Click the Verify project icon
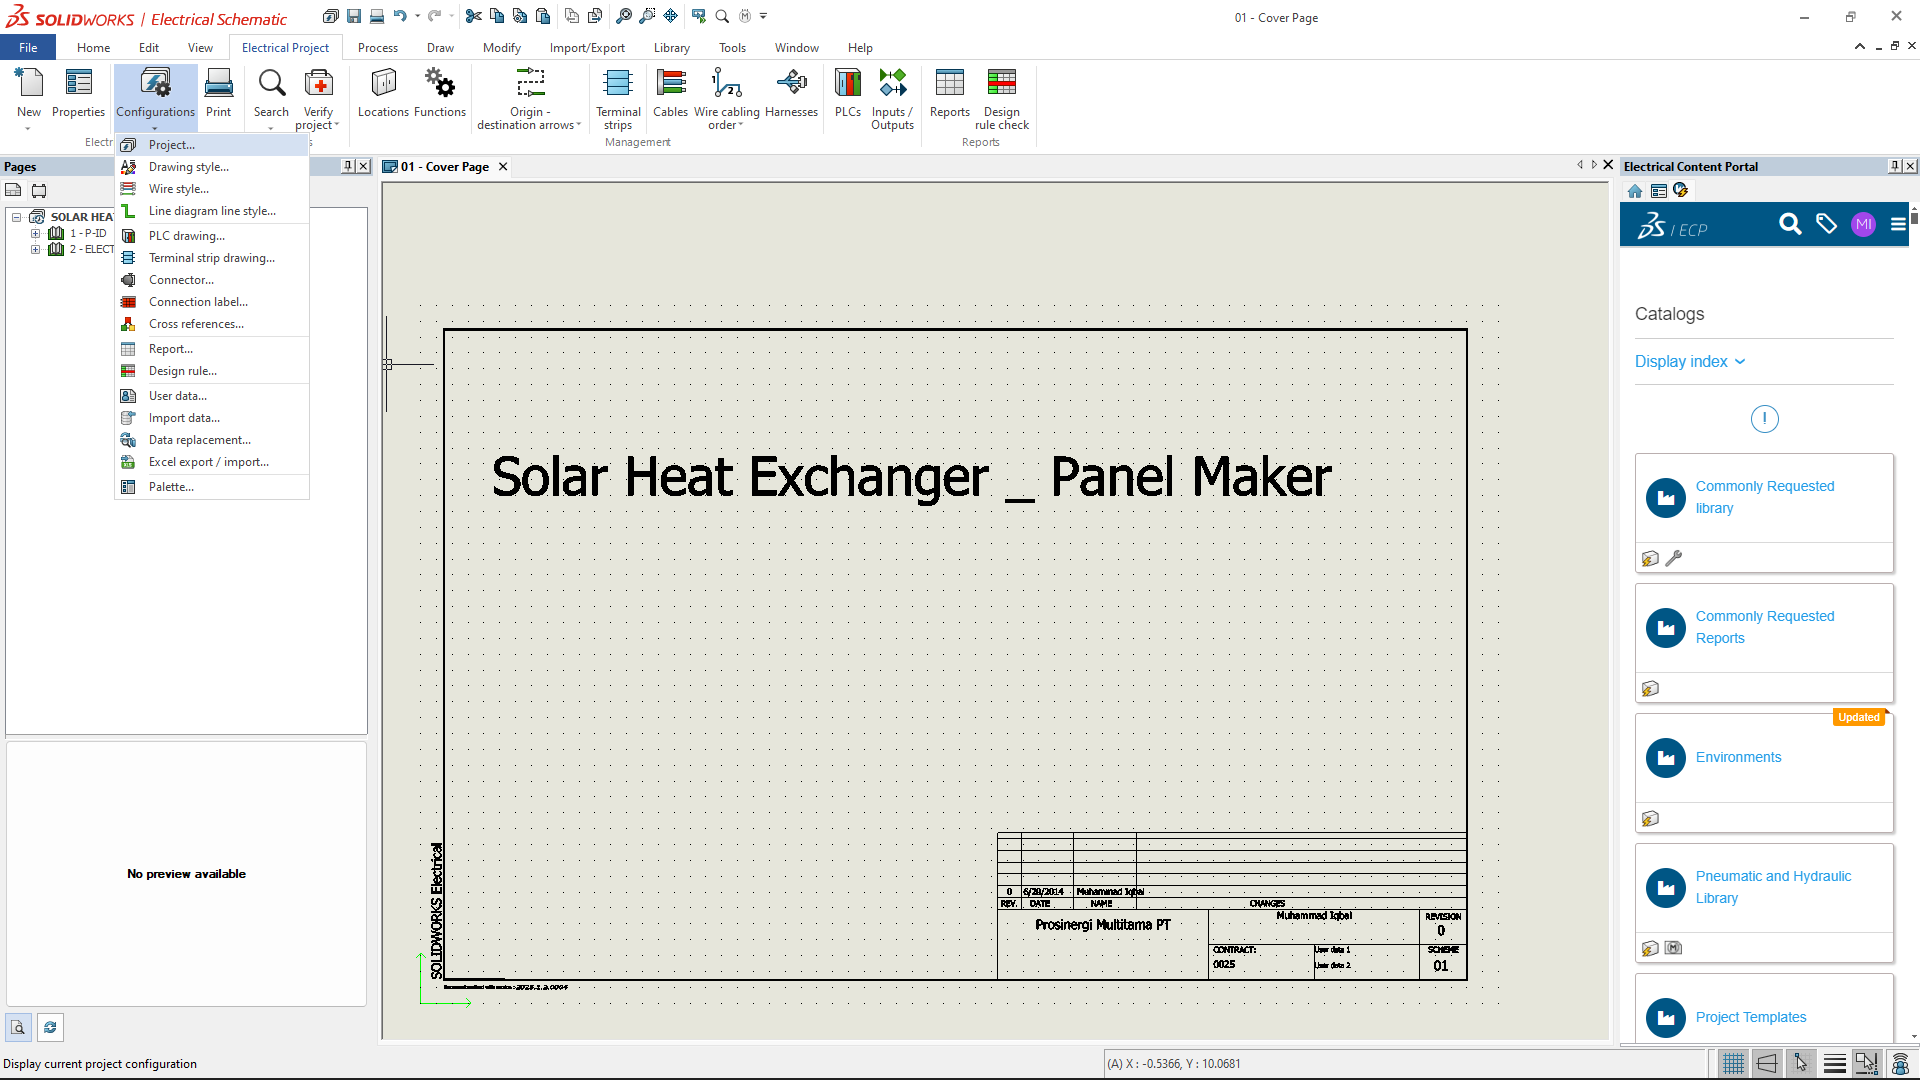Image resolution: width=1920 pixels, height=1080 pixels. [318, 84]
